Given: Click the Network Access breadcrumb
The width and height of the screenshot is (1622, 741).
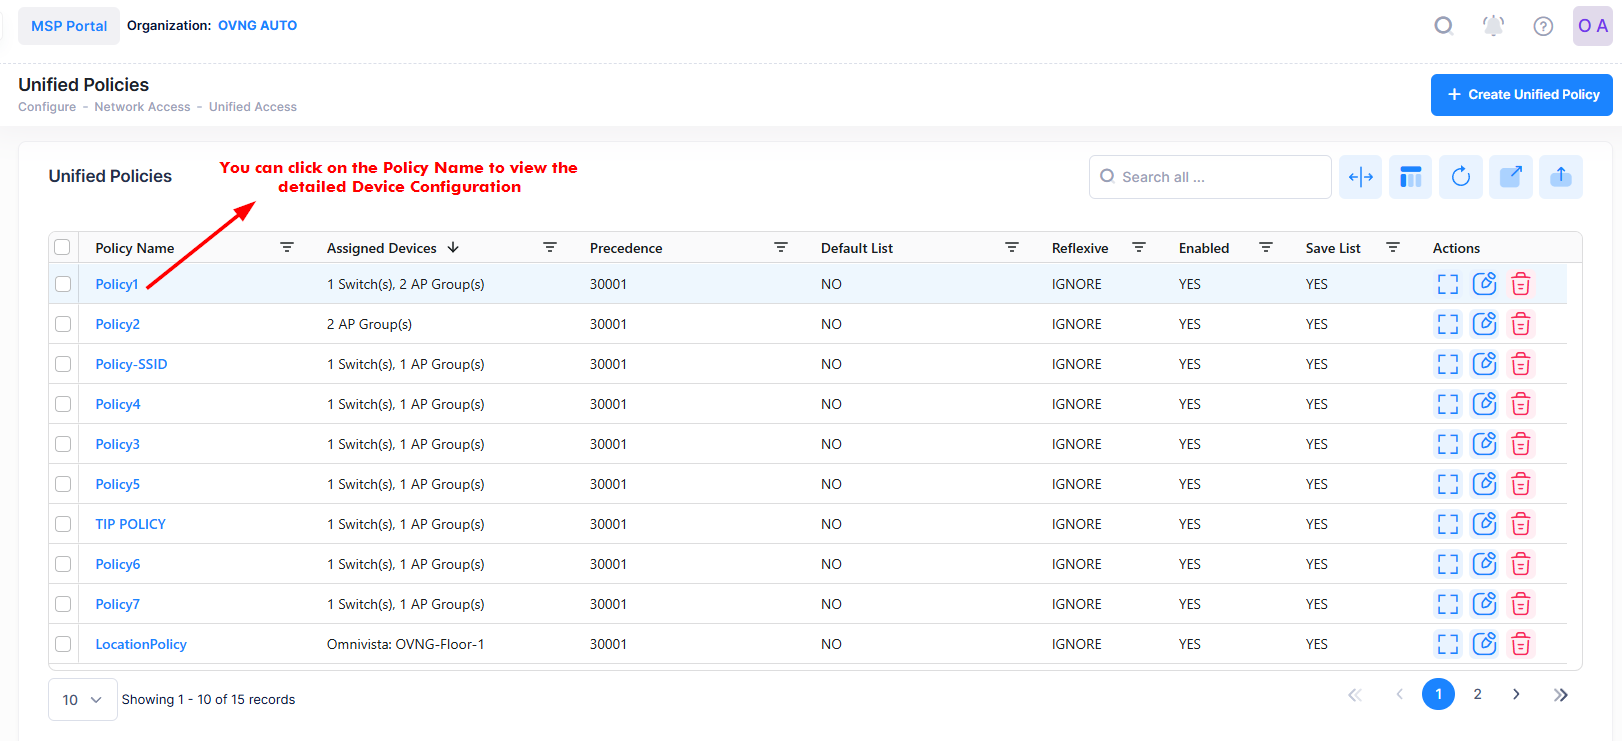Looking at the screenshot, I should point(142,107).
